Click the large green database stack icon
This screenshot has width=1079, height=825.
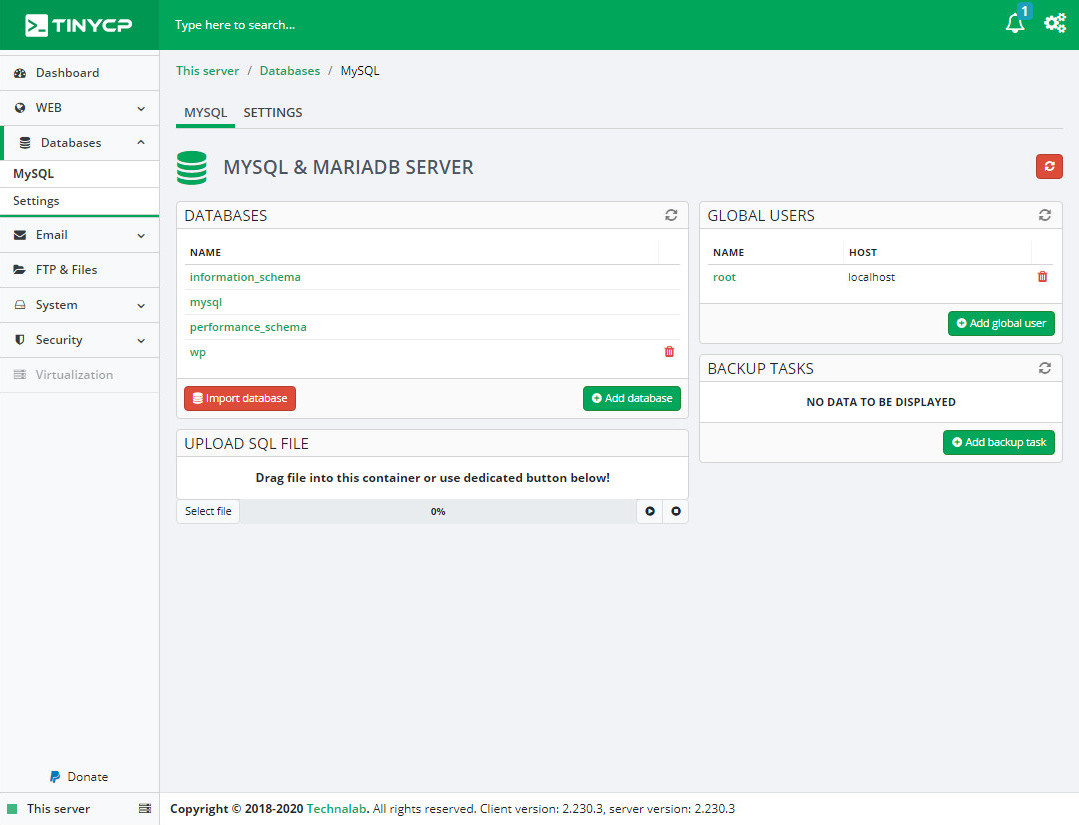(x=191, y=167)
